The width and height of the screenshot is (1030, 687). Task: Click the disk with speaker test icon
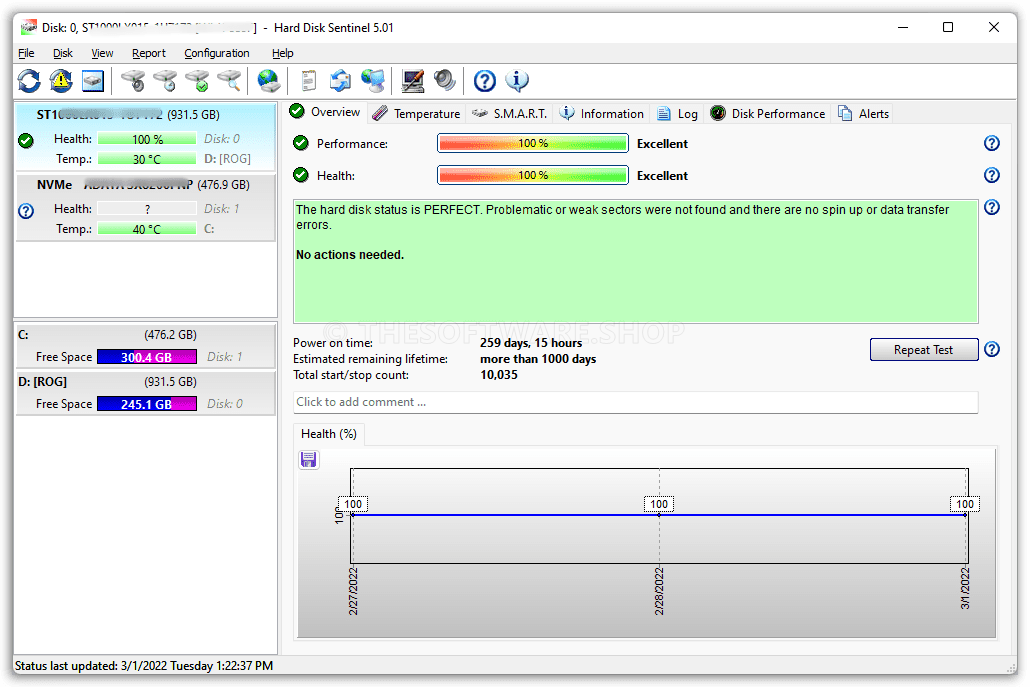click(x=133, y=81)
